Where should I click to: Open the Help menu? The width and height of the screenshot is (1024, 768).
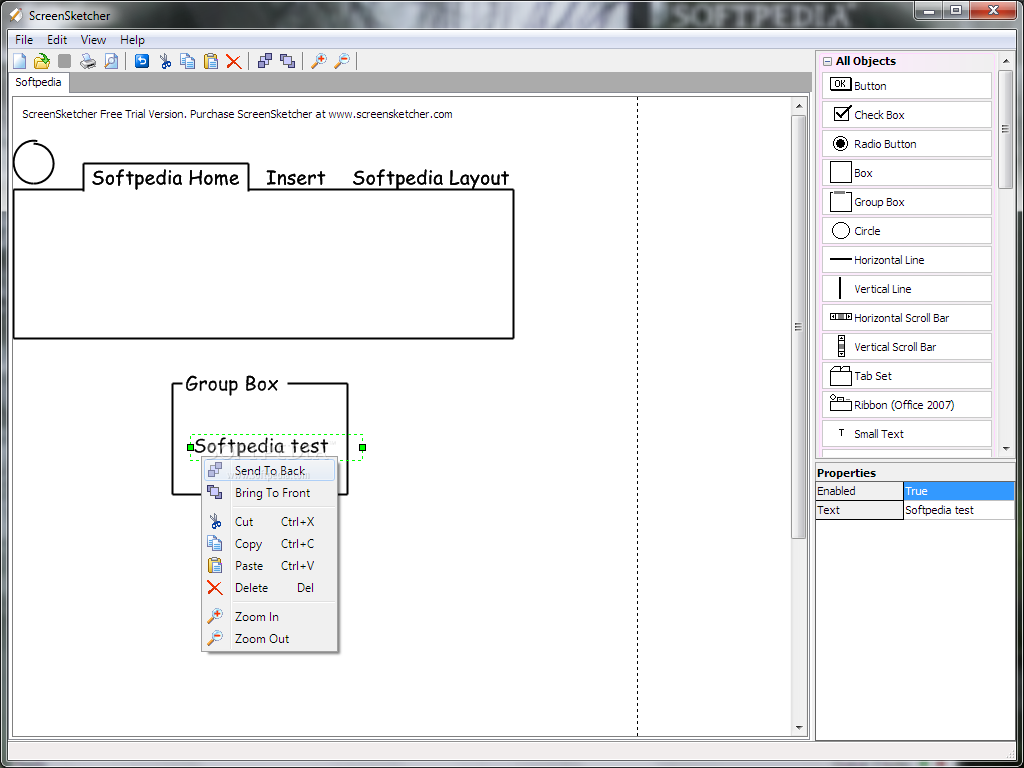132,40
